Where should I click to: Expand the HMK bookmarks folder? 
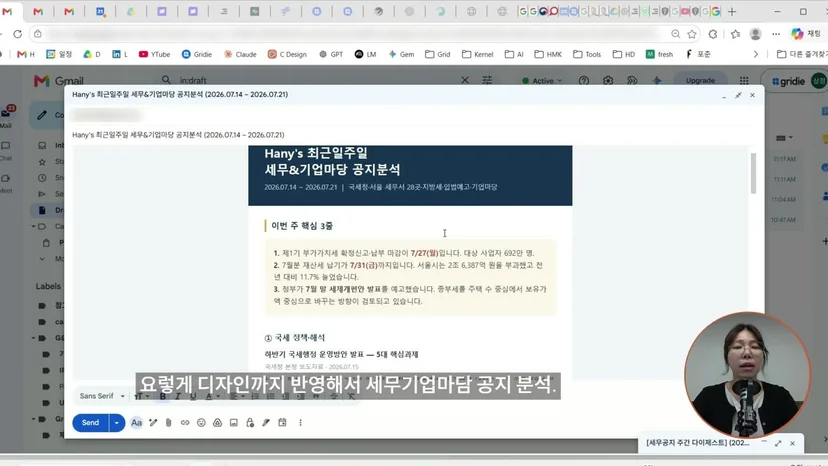[548, 54]
